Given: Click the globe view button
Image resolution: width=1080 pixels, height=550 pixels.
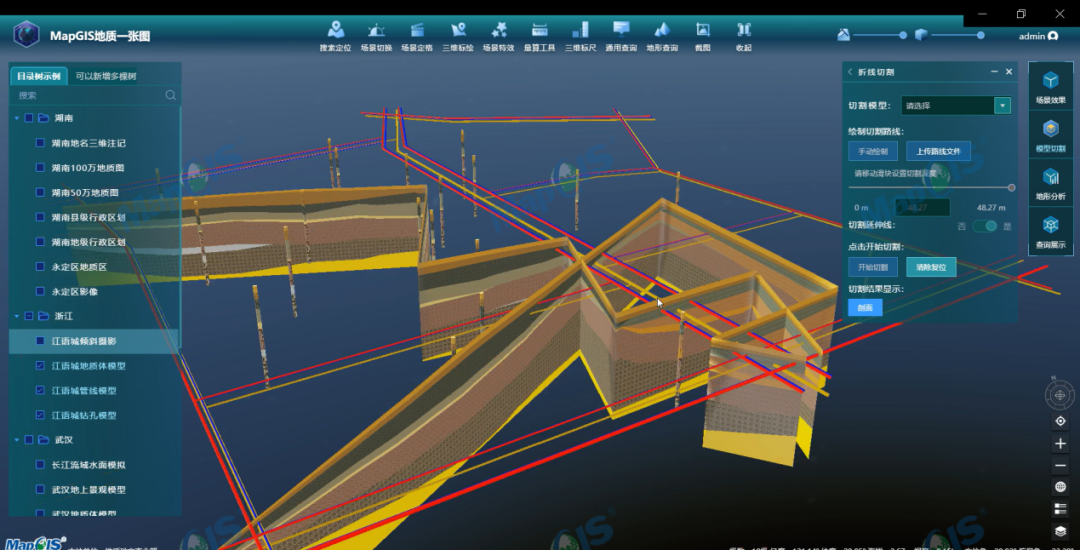Looking at the screenshot, I should tap(1061, 487).
